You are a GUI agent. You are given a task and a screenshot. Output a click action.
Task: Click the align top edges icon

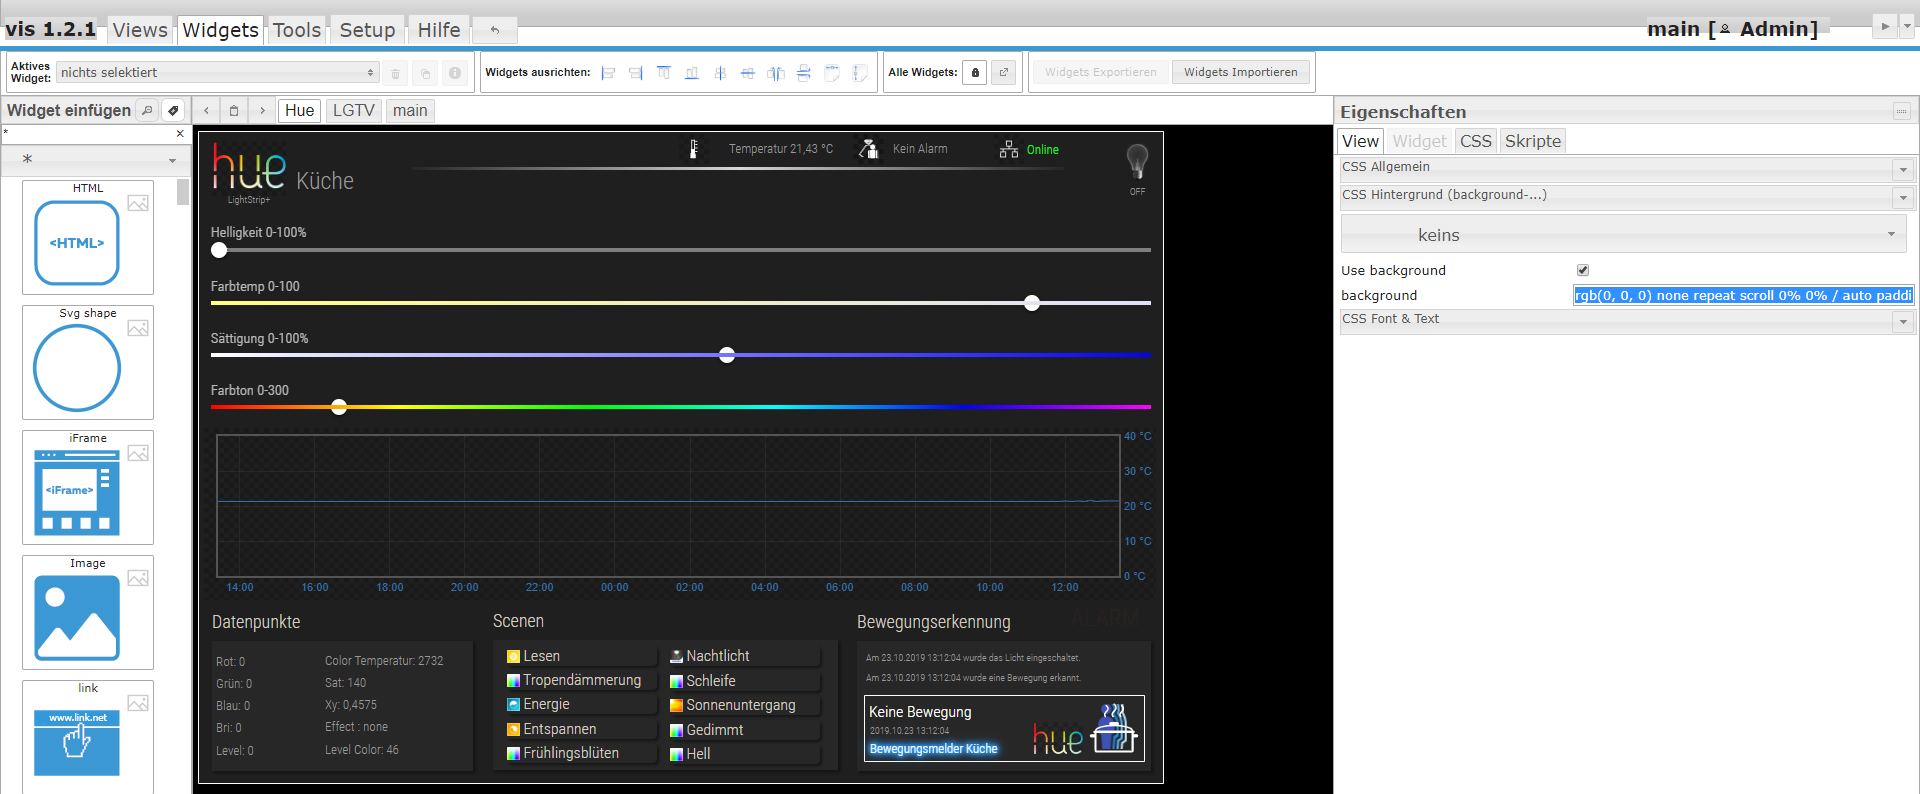pyautogui.click(x=664, y=73)
